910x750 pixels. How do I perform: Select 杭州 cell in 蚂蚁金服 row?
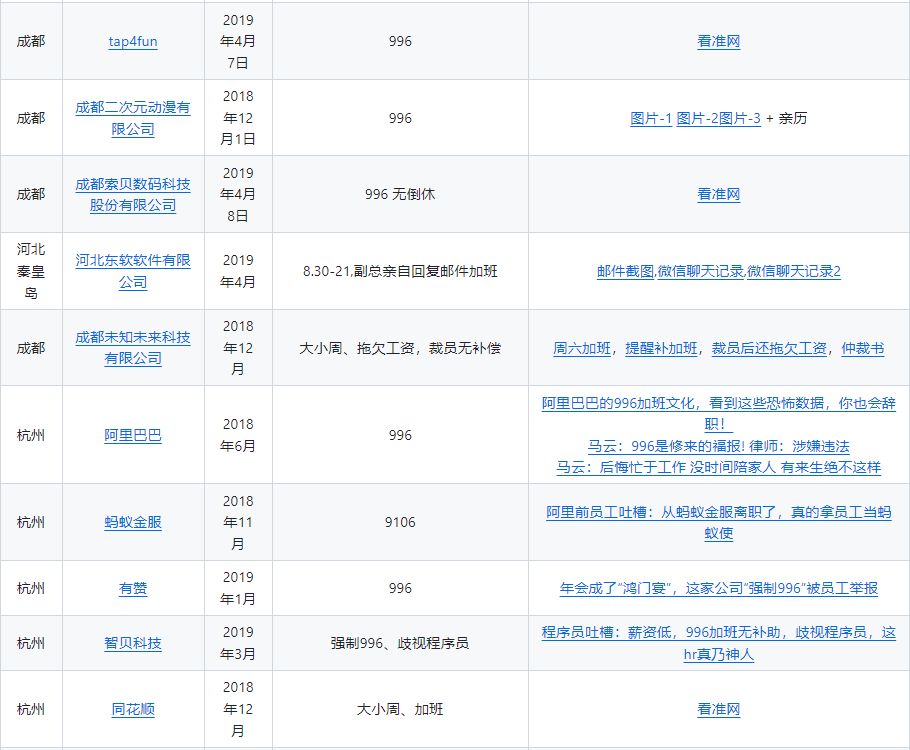31,522
